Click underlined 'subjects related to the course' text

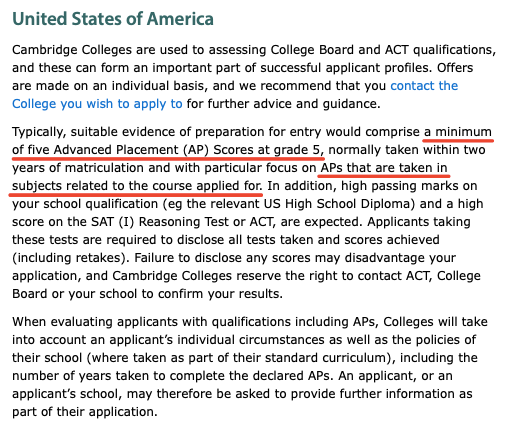[102, 186]
